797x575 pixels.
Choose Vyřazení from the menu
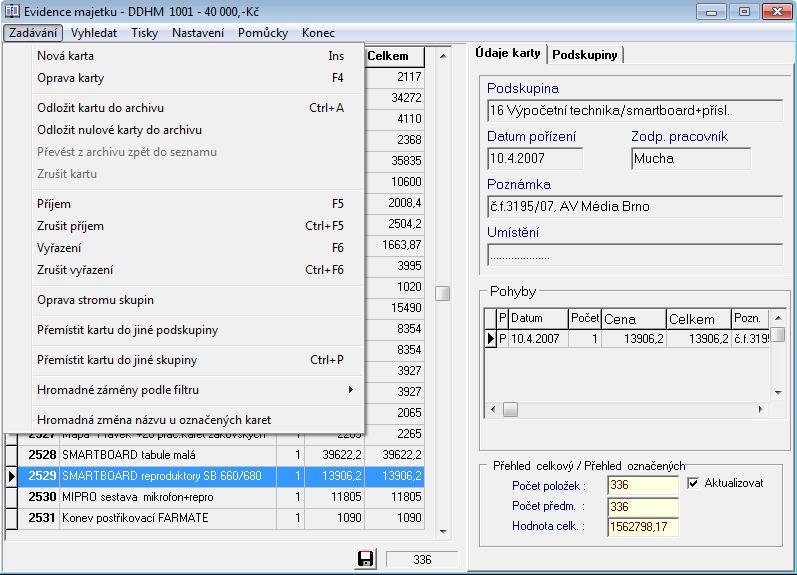[x=198, y=248]
